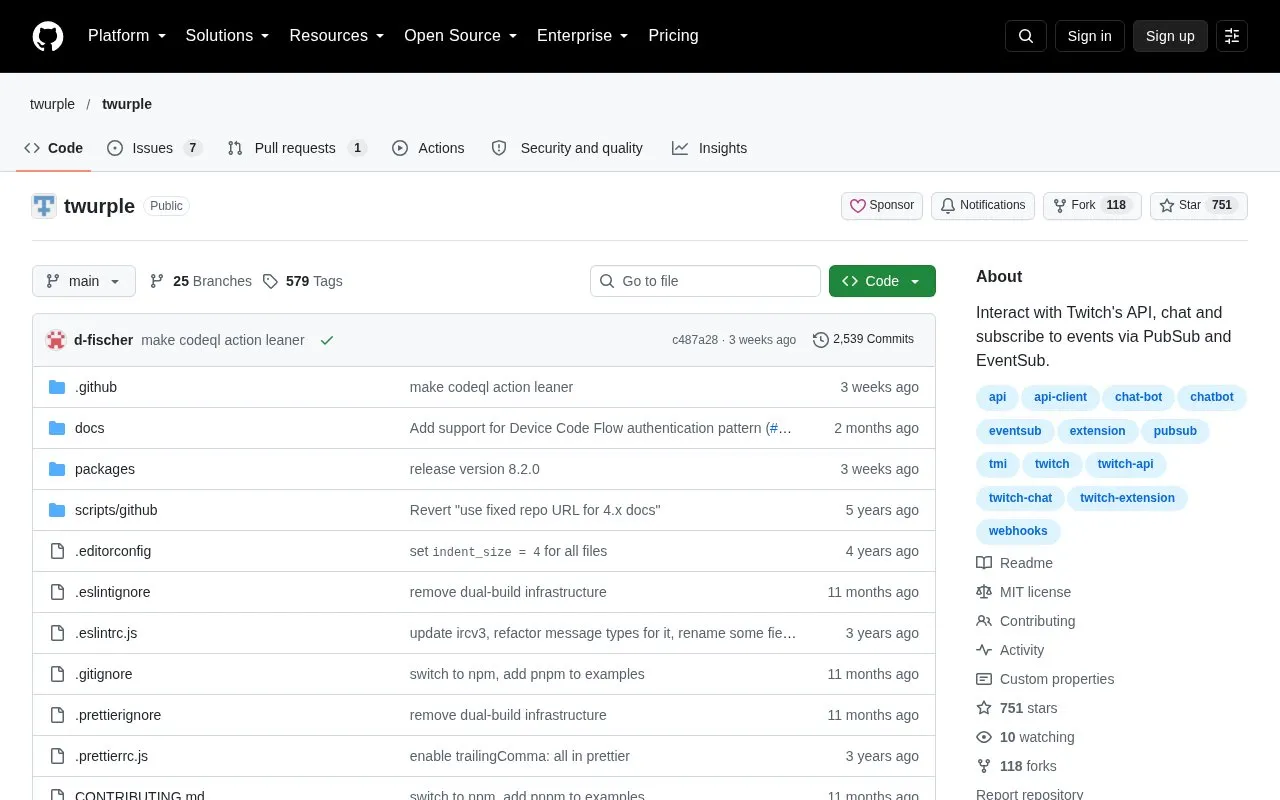Star the twurple repository

[1199, 206]
